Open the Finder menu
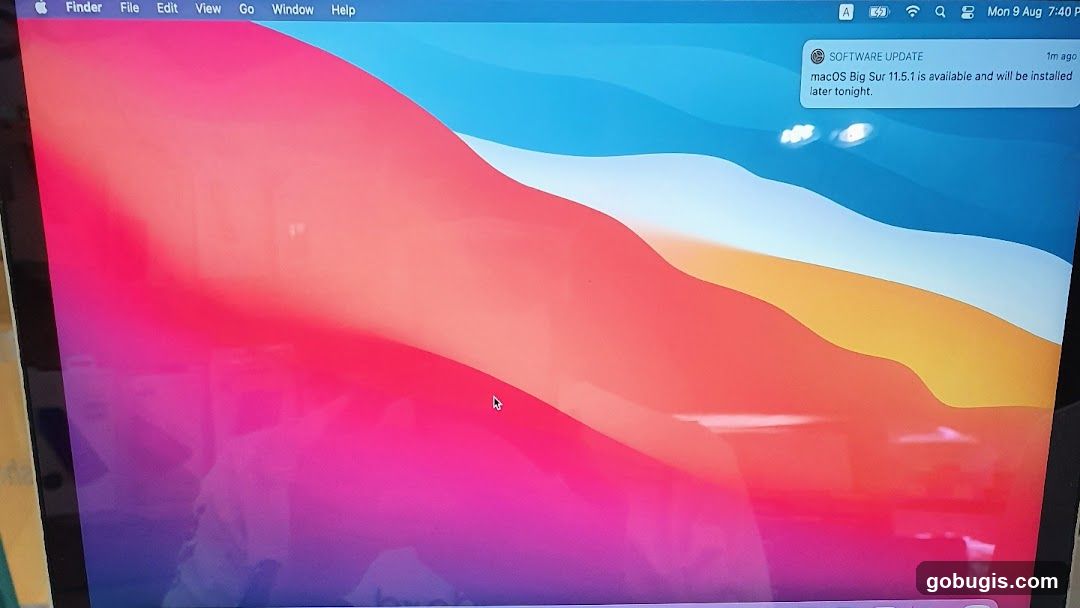Image resolution: width=1080 pixels, height=608 pixels. [x=83, y=8]
